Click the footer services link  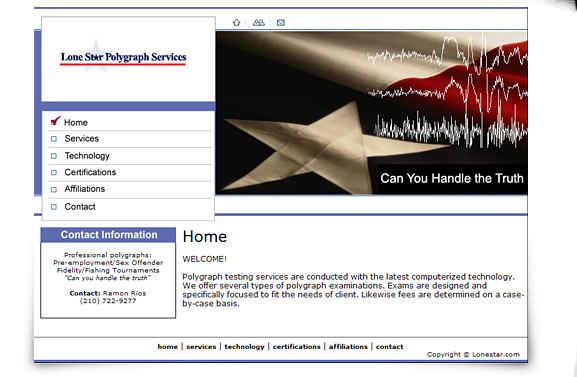click(x=201, y=346)
